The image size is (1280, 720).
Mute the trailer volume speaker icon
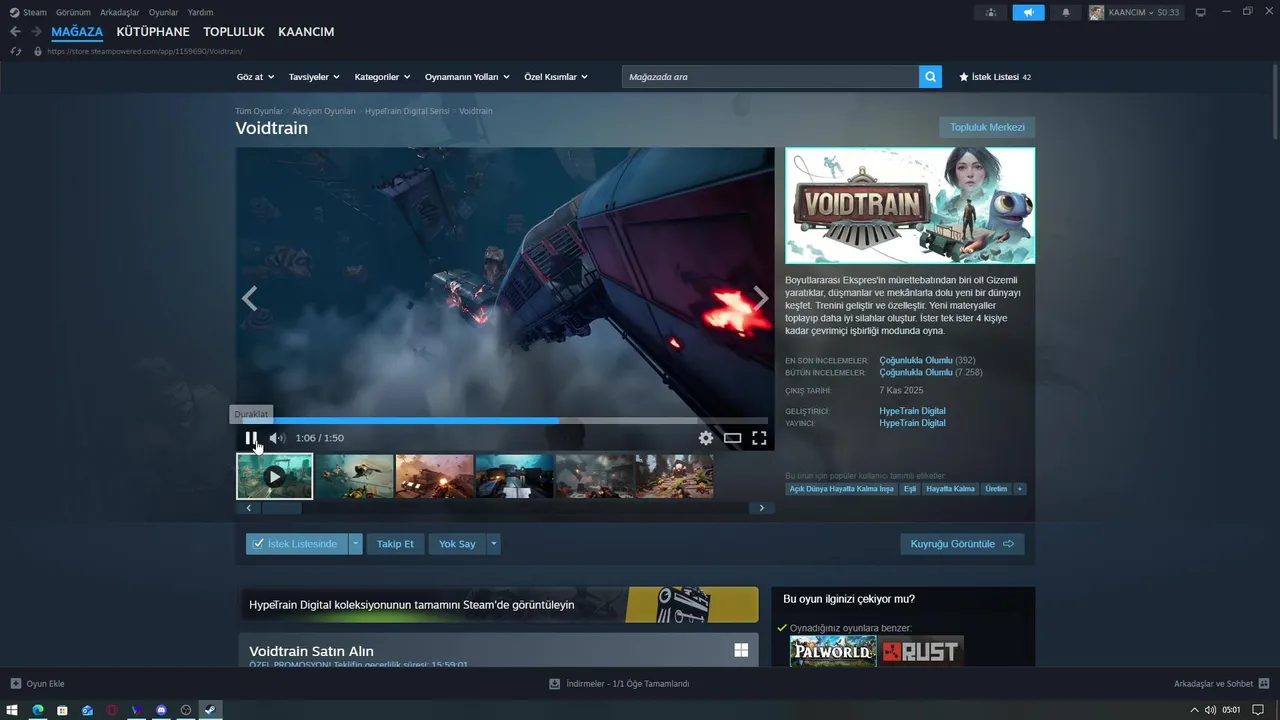[277, 438]
